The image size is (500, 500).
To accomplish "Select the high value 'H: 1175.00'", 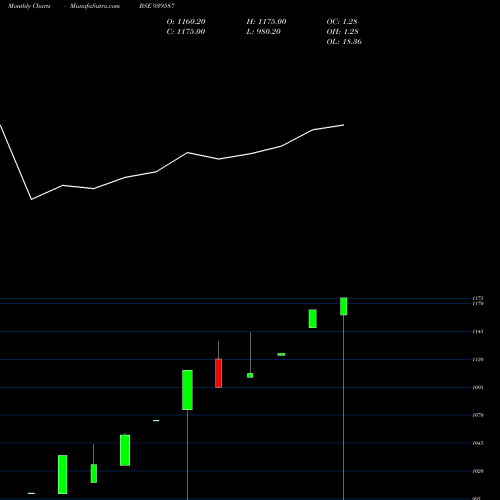I will click(x=266, y=22).
